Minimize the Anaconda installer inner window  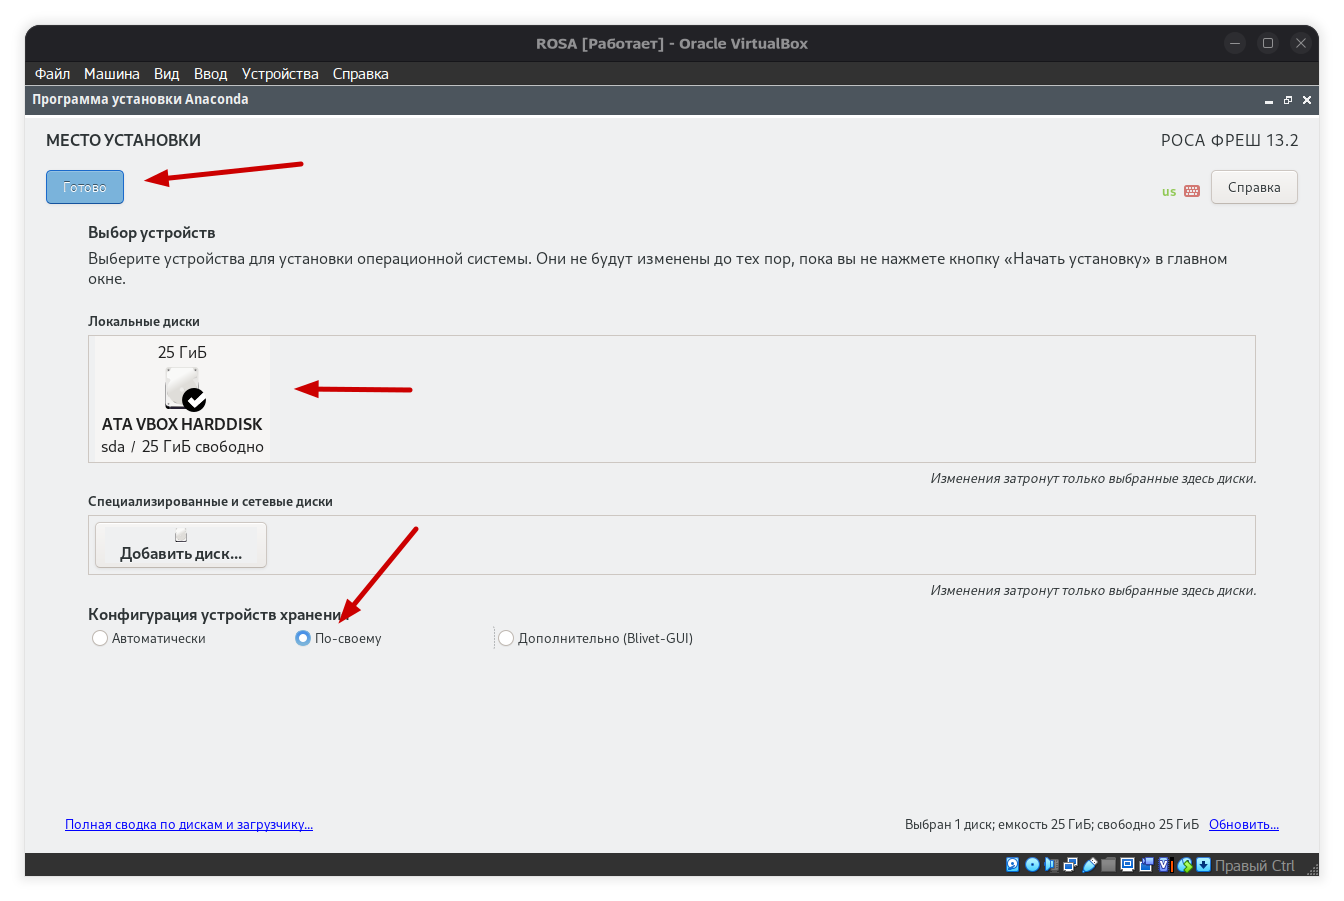[x=1269, y=100]
